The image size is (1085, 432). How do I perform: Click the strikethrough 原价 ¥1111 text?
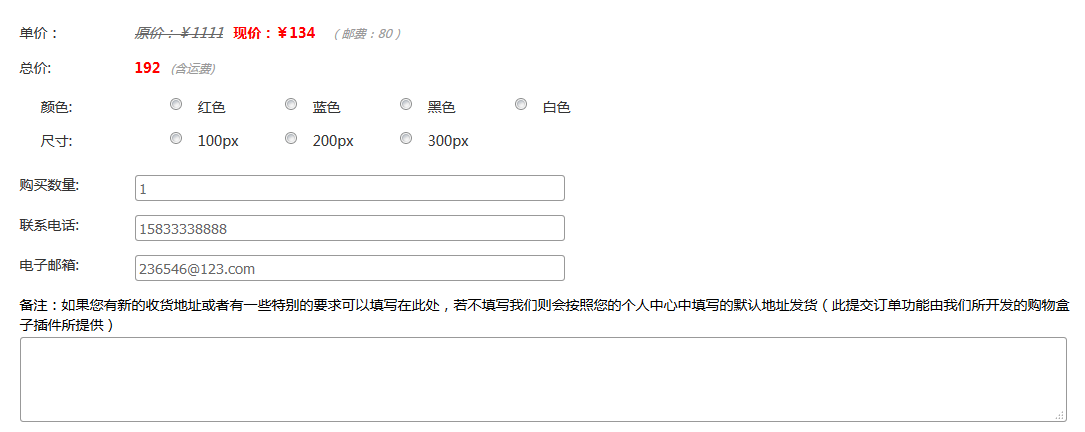click(179, 33)
